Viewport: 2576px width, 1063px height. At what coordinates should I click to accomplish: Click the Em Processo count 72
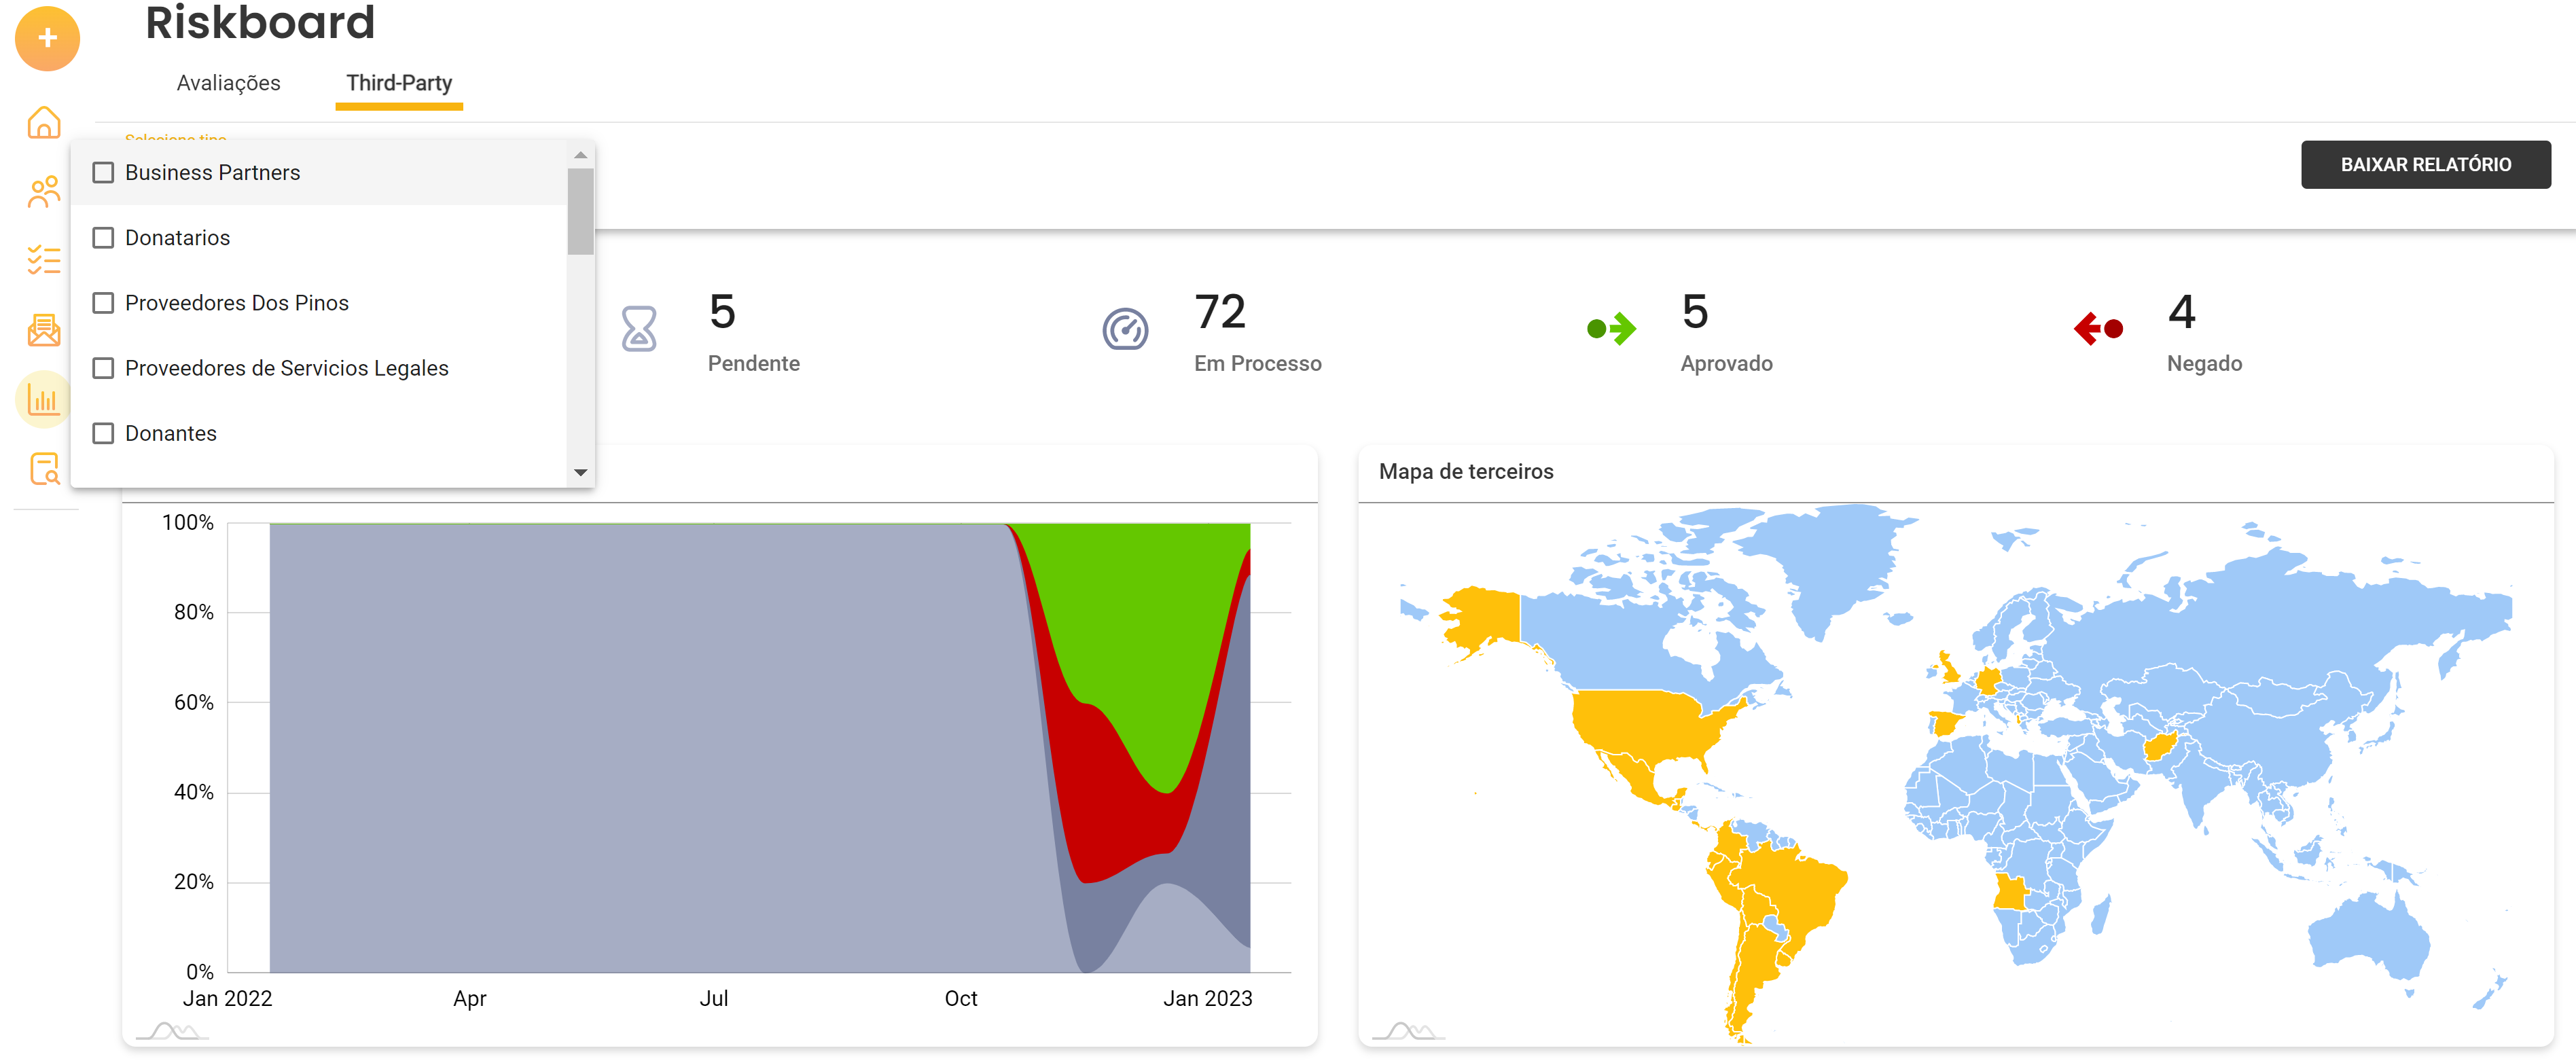[1220, 312]
